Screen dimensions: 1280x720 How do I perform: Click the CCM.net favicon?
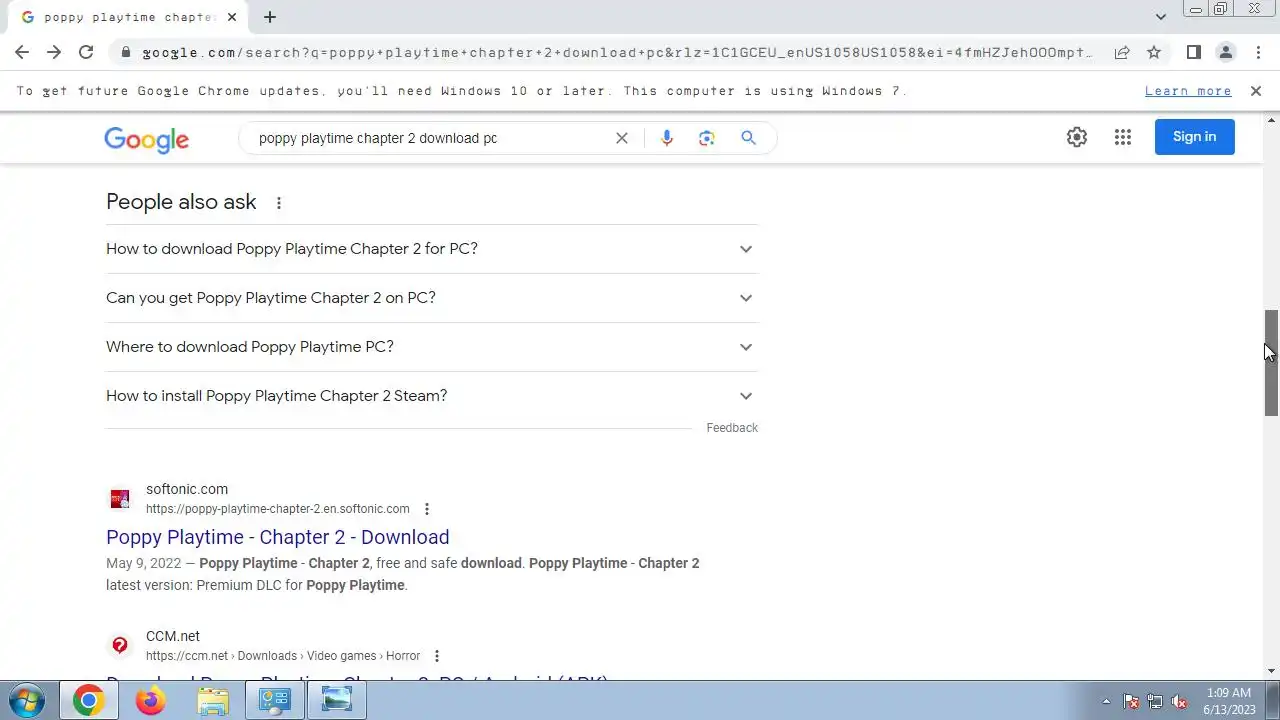tap(120, 645)
